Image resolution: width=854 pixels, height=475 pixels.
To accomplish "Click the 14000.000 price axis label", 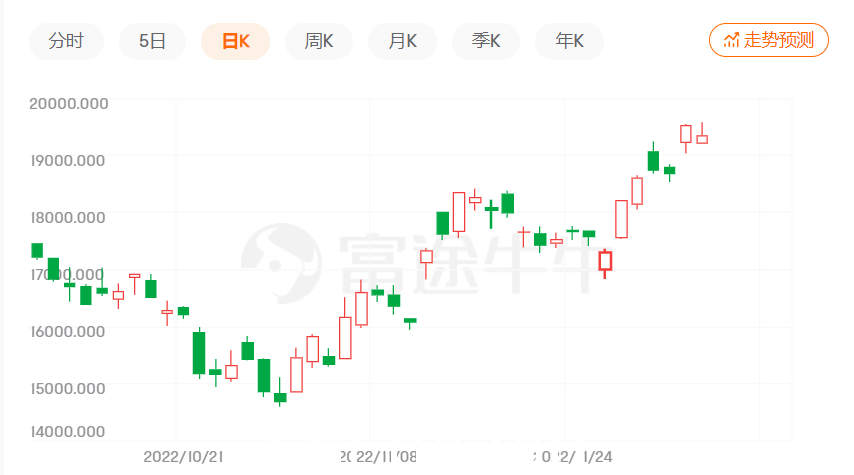I will click(x=68, y=431).
